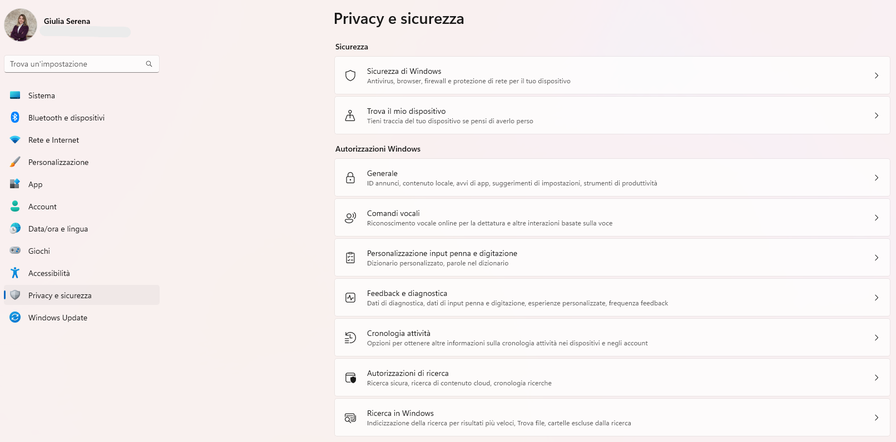Click the Comandi vocali title text
Screen dimensions: 896x442
[x=393, y=213]
